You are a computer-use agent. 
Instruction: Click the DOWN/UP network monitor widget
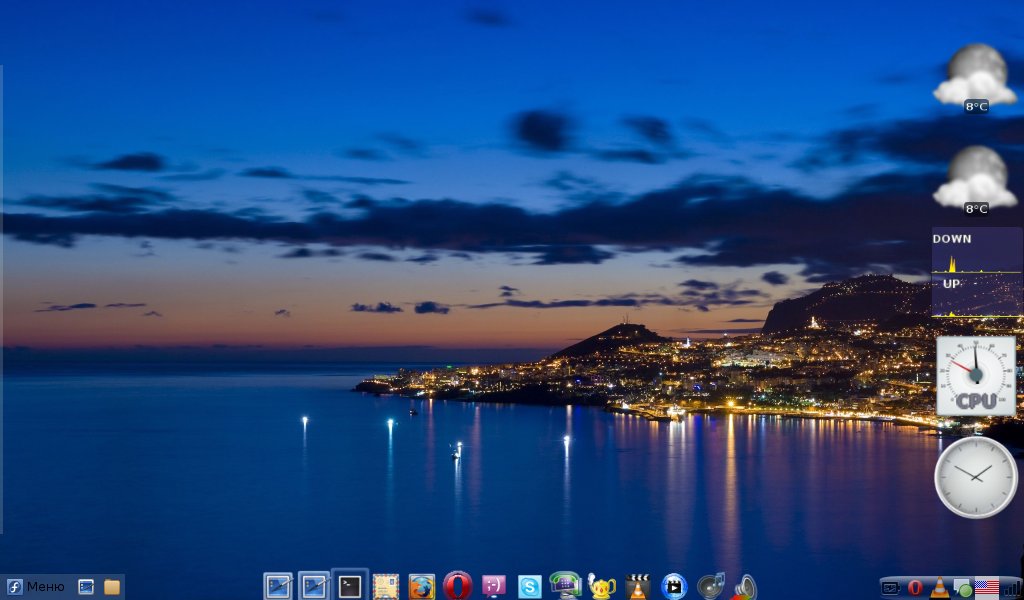[977, 272]
